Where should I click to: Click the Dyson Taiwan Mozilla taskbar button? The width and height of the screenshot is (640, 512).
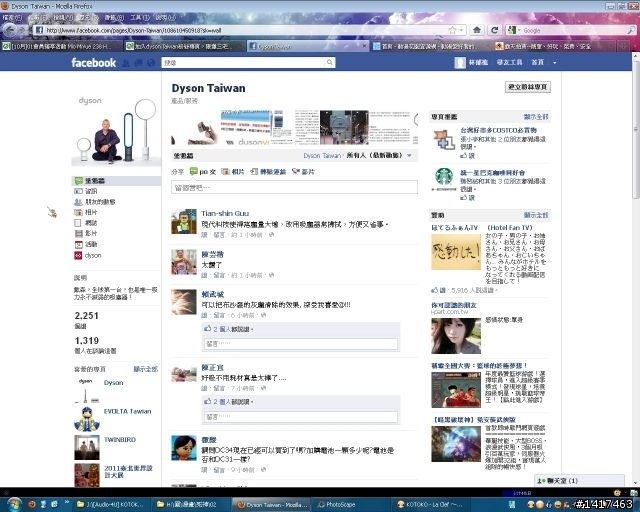pyautogui.click(x=271, y=505)
